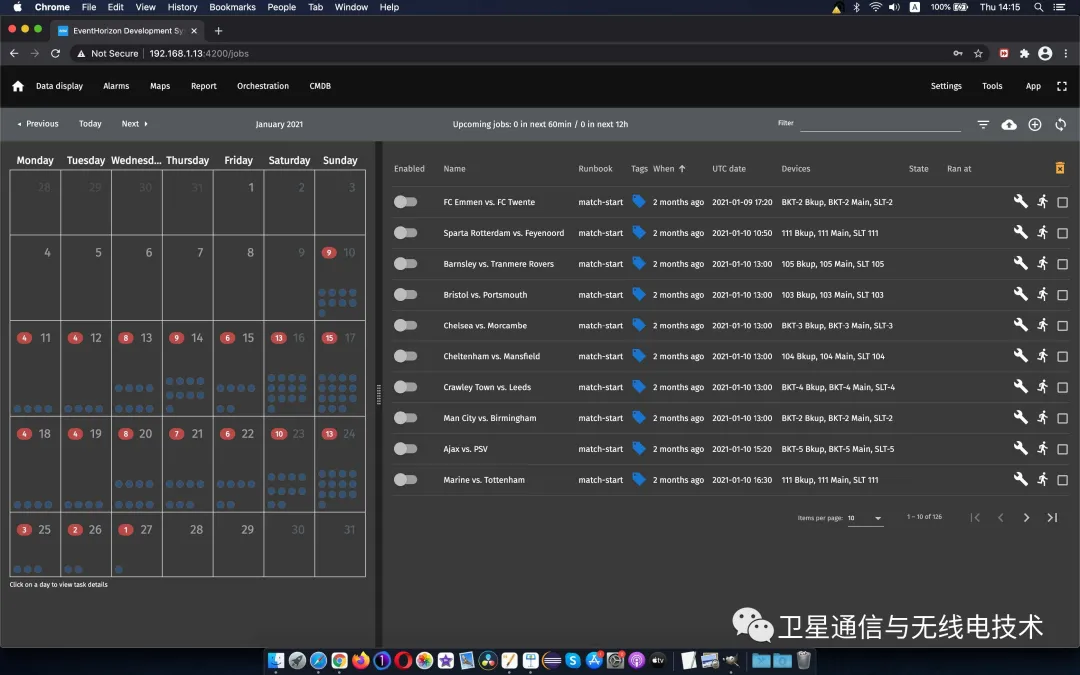Open the Orchestration menu
Image resolution: width=1080 pixels, height=675 pixels.
(262, 86)
